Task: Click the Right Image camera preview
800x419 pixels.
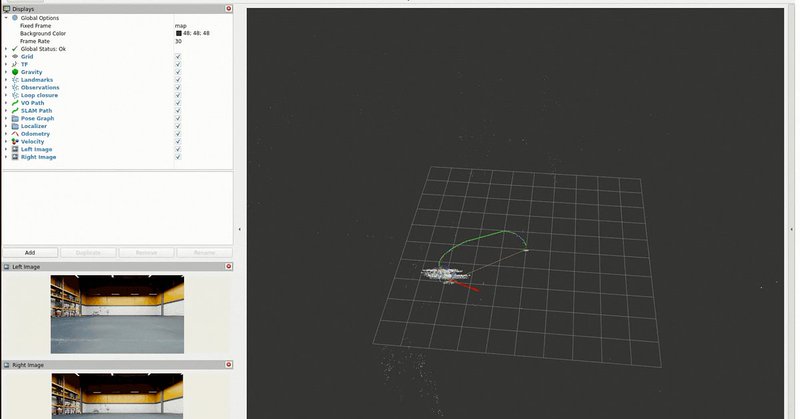Action: click(x=117, y=396)
